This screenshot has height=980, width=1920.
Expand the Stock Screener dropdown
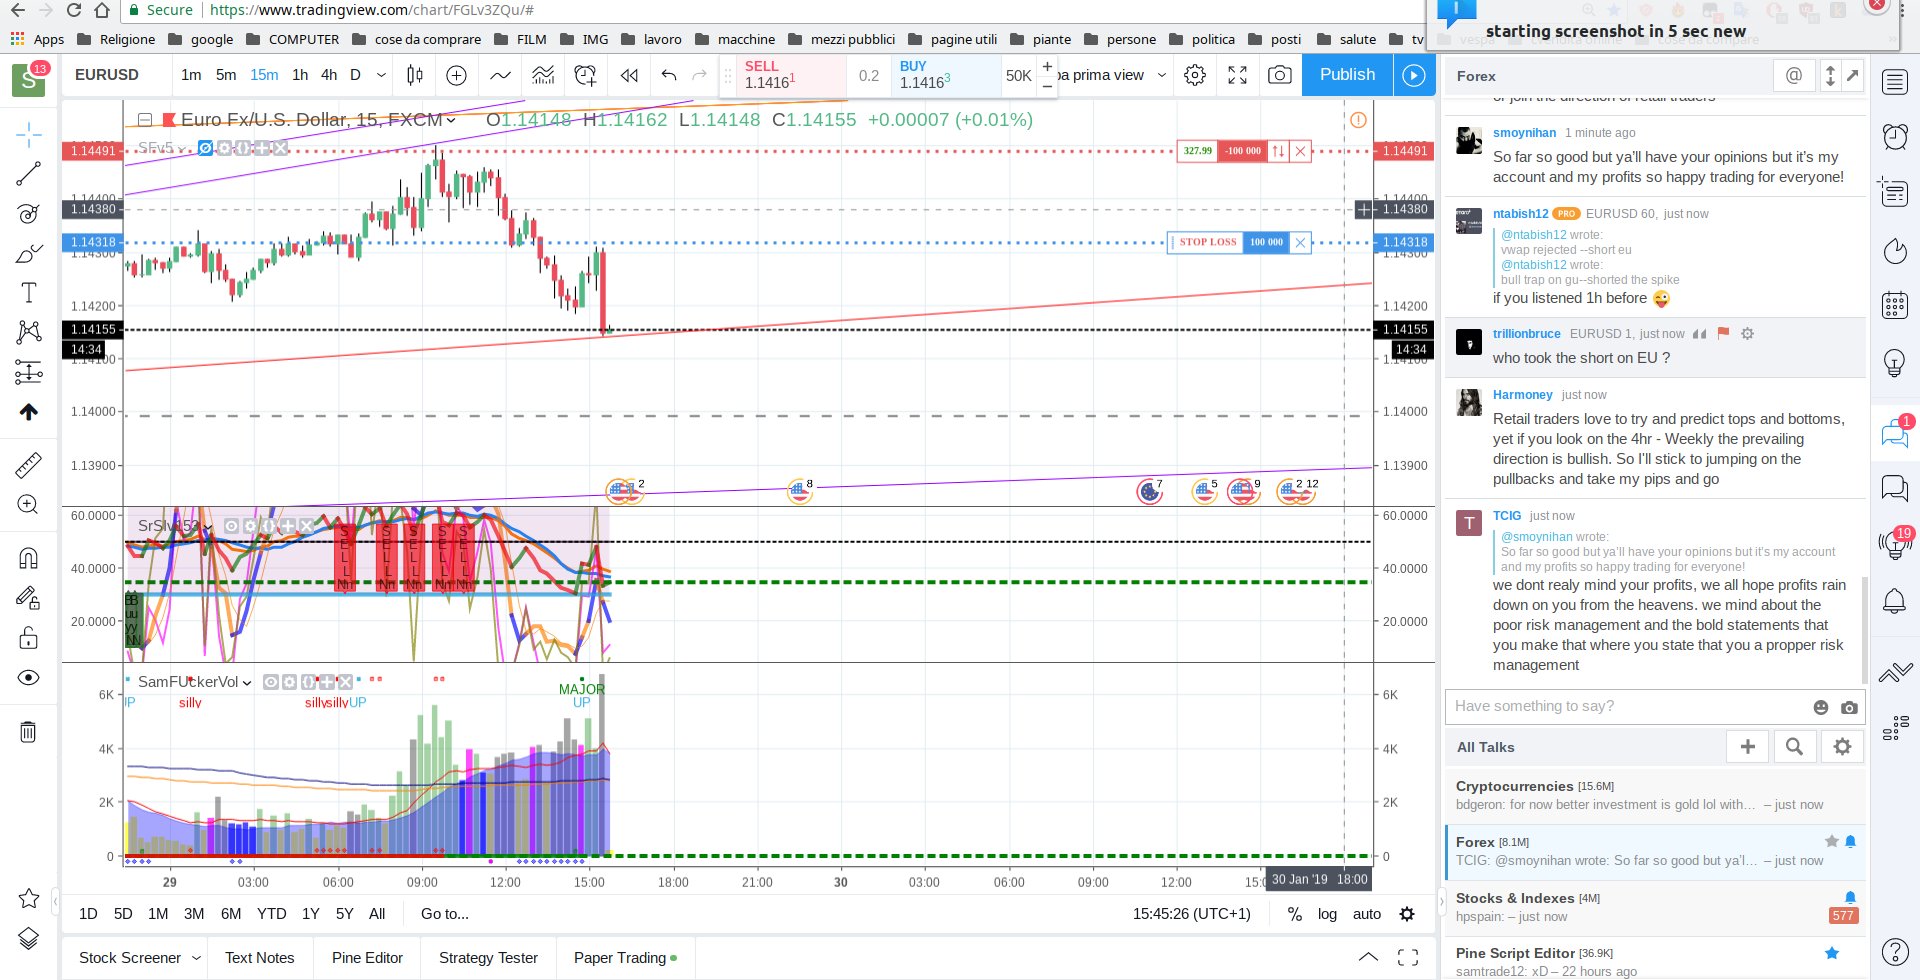[196, 958]
